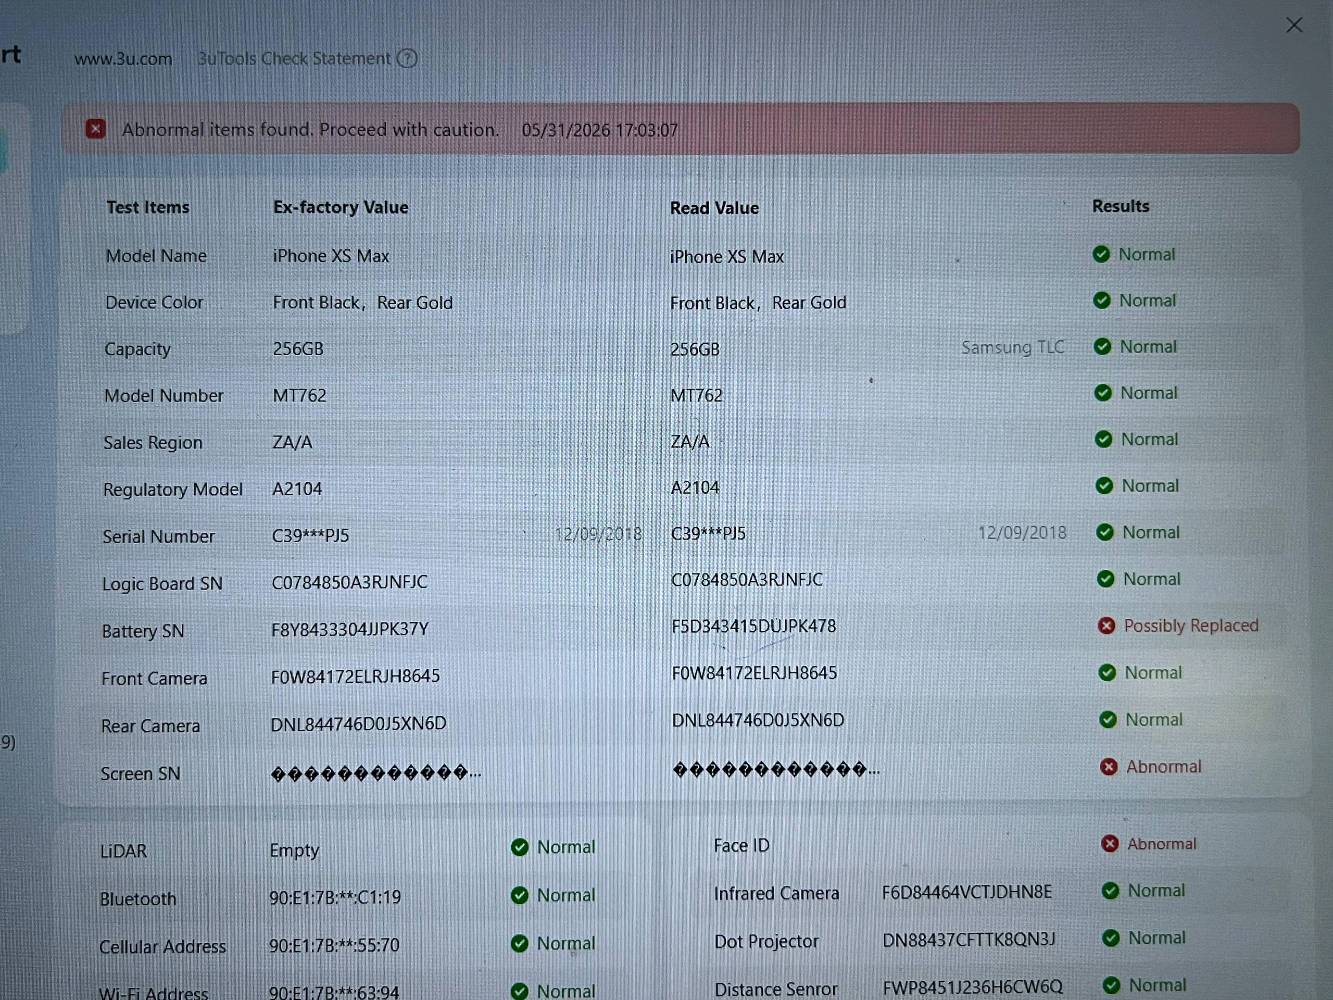Click the green check icon for Rear Camera
The image size is (1333, 1000).
(x=1108, y=719)
